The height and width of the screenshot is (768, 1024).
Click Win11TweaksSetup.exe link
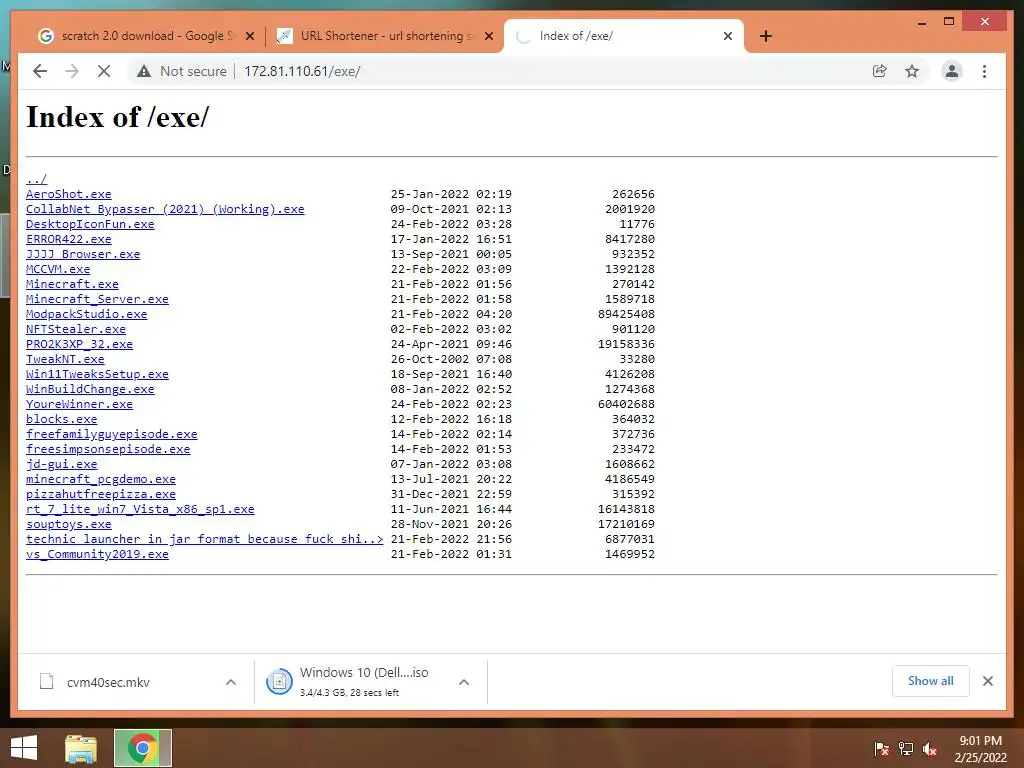[97, 374]
